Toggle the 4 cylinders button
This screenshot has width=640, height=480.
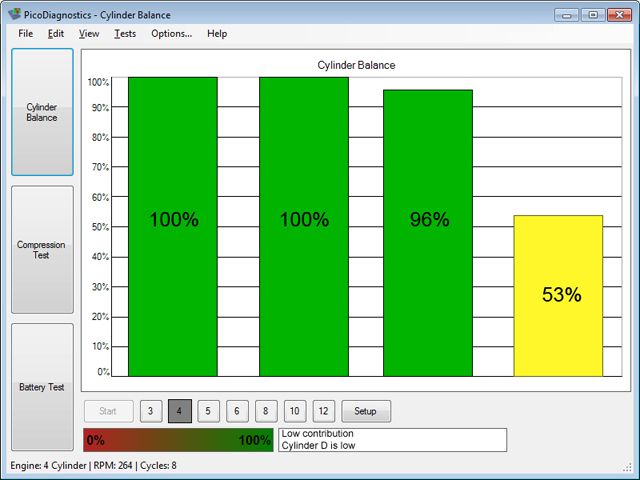[x=179, y=411]
